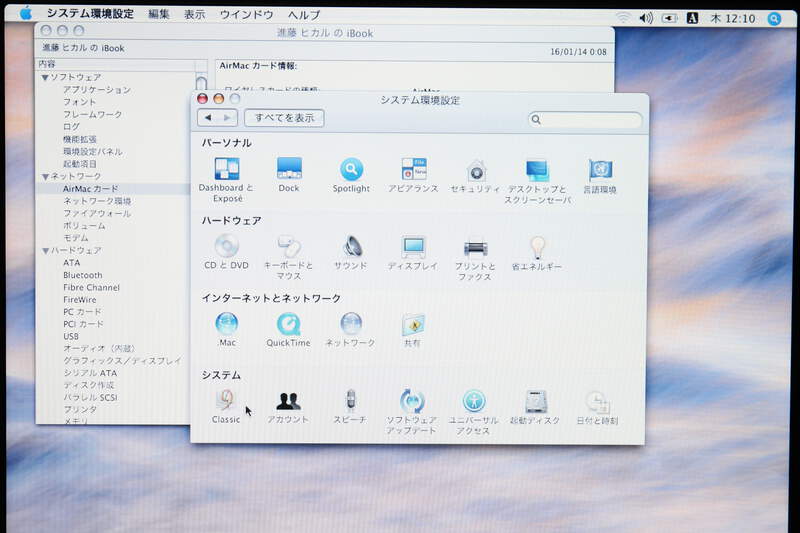The width and height of the screenshot is (800, 533).
Task: Select フォント in System Profiler sidebar
Action: tap(80, 102)
